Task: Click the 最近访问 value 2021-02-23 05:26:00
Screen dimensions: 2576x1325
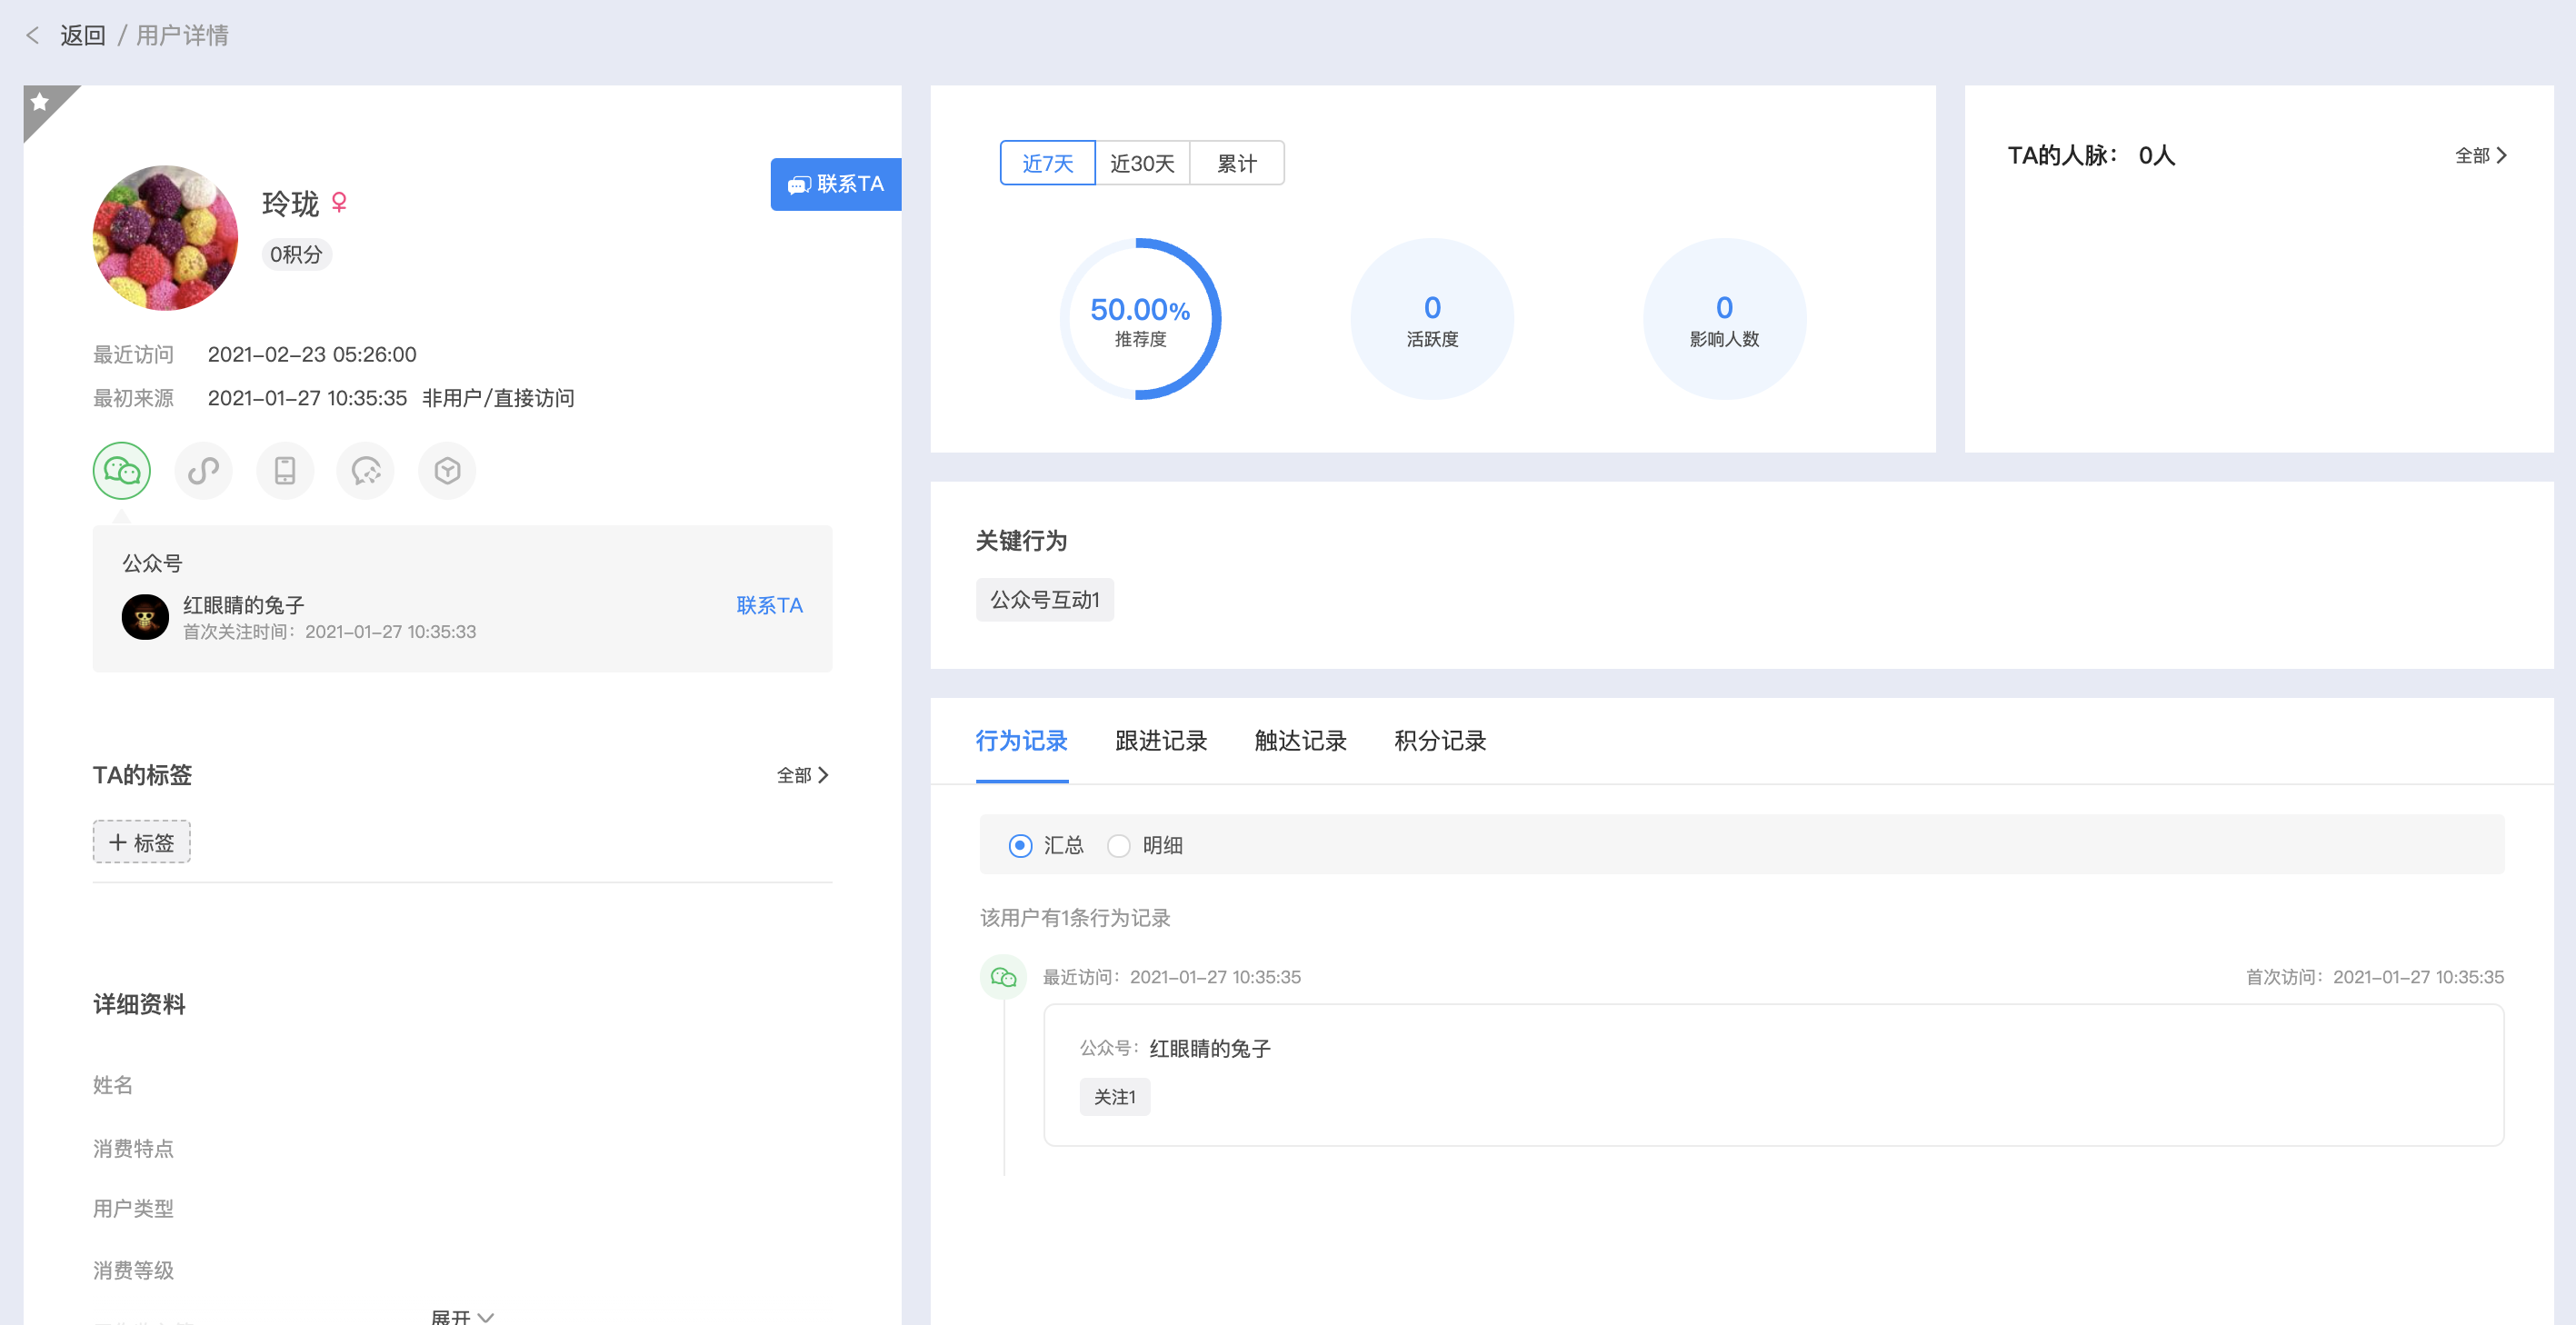Action: pos(312,355)
